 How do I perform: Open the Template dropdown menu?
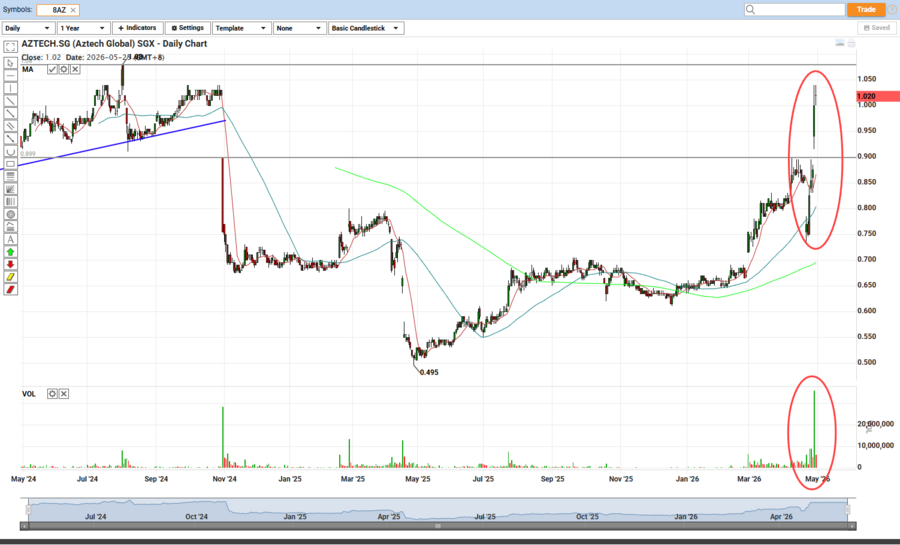(x=241, y=28)
